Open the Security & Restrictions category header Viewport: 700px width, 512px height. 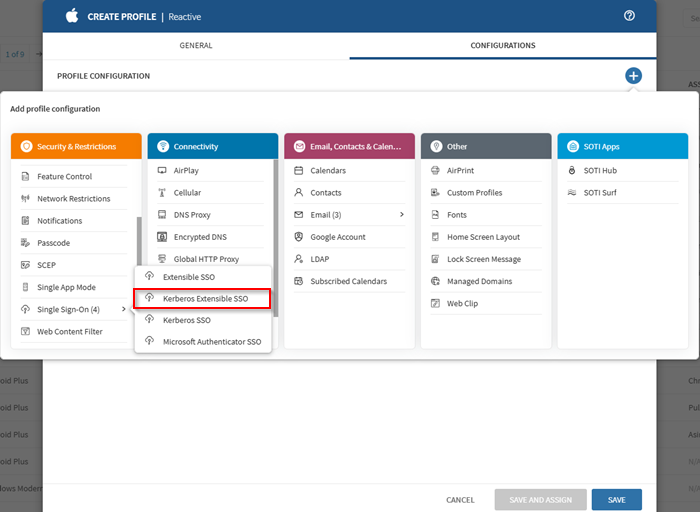tap(76, 146)
